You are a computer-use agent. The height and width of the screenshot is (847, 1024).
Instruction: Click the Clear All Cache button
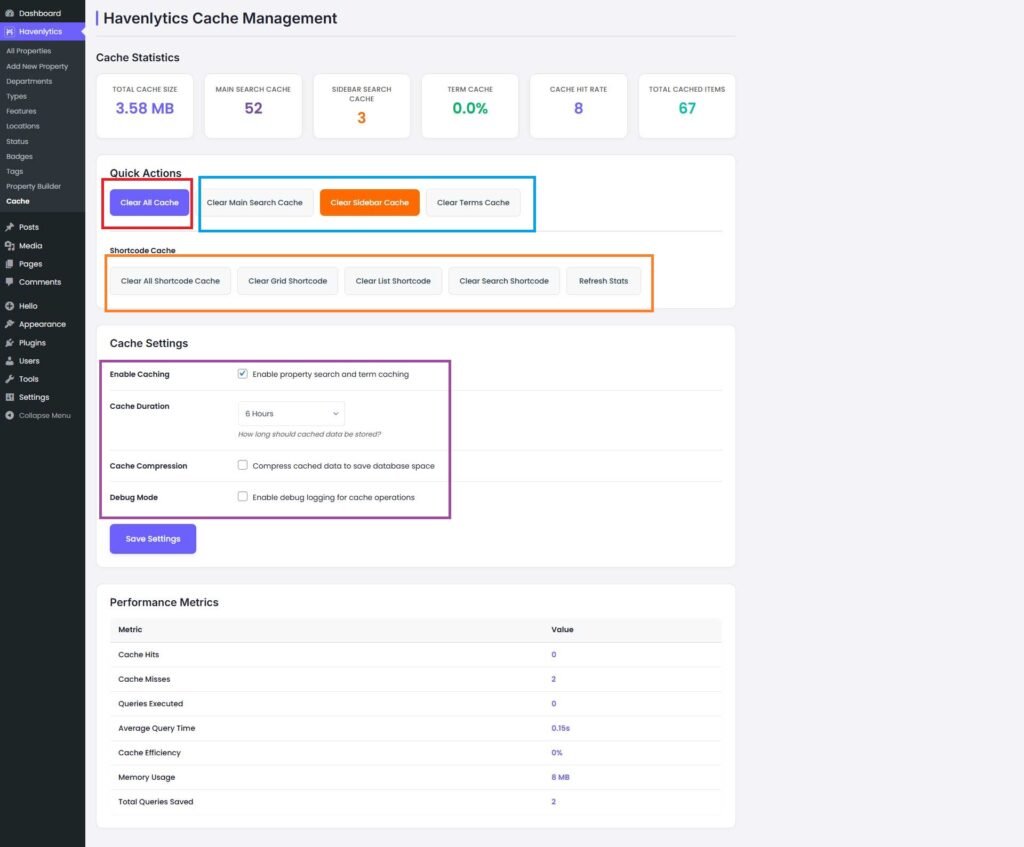coord(149,202)
